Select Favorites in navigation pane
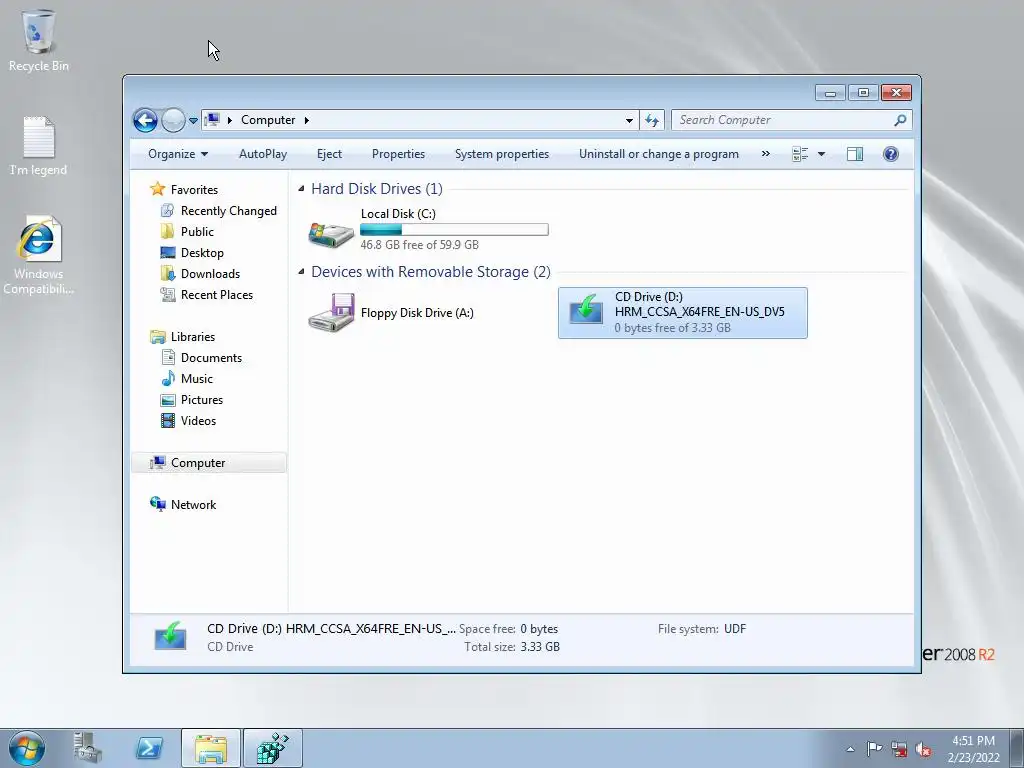1024x768 pixels. (194, 189)
